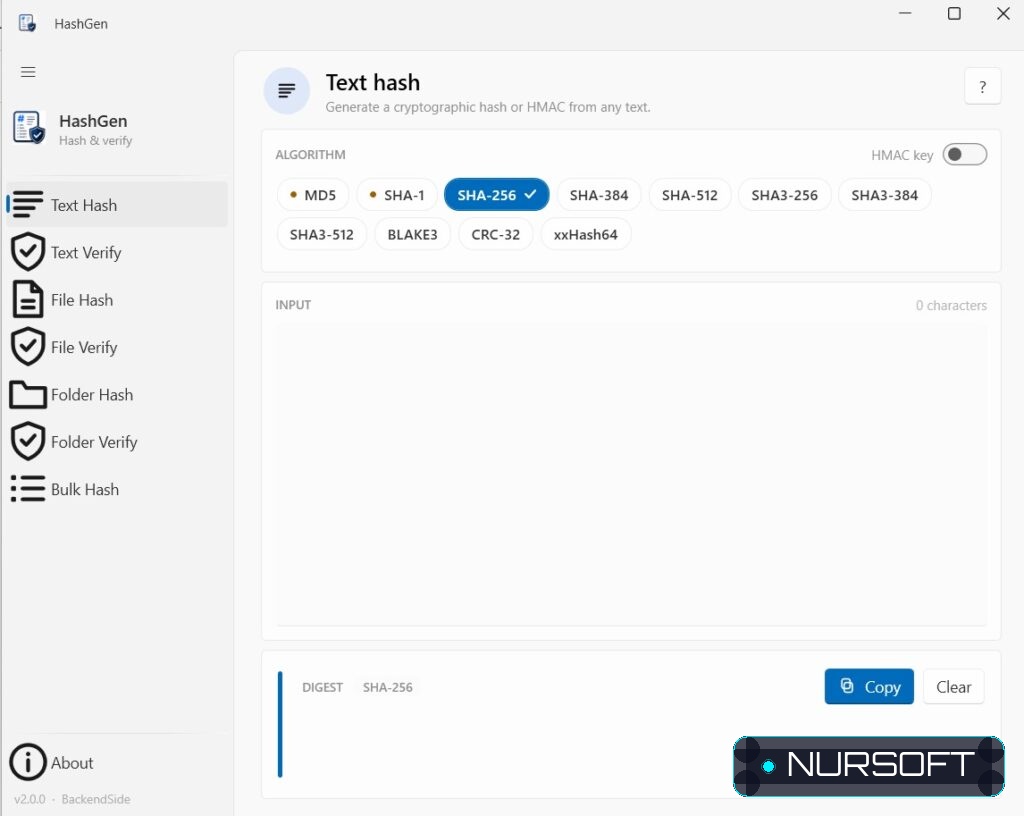Click the INPUT section label
This screenshot has width=1024, height=816.
click(x=293, y=305)
